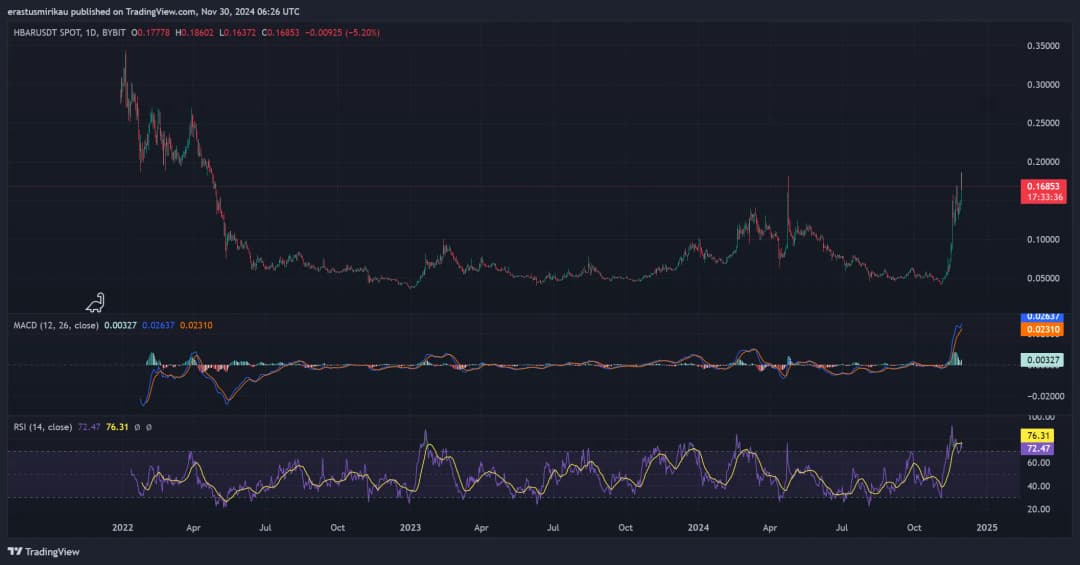
Task: Click the 2024 label on time axis
Action: pos(700,527)
